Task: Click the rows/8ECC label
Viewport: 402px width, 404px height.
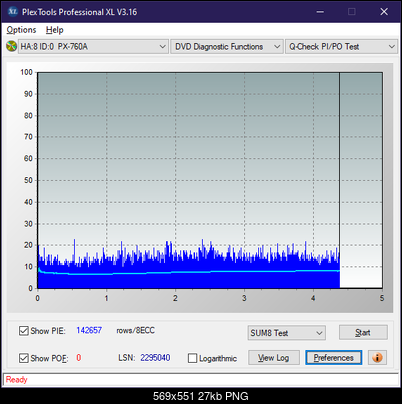Action: (x=135, y=330)
